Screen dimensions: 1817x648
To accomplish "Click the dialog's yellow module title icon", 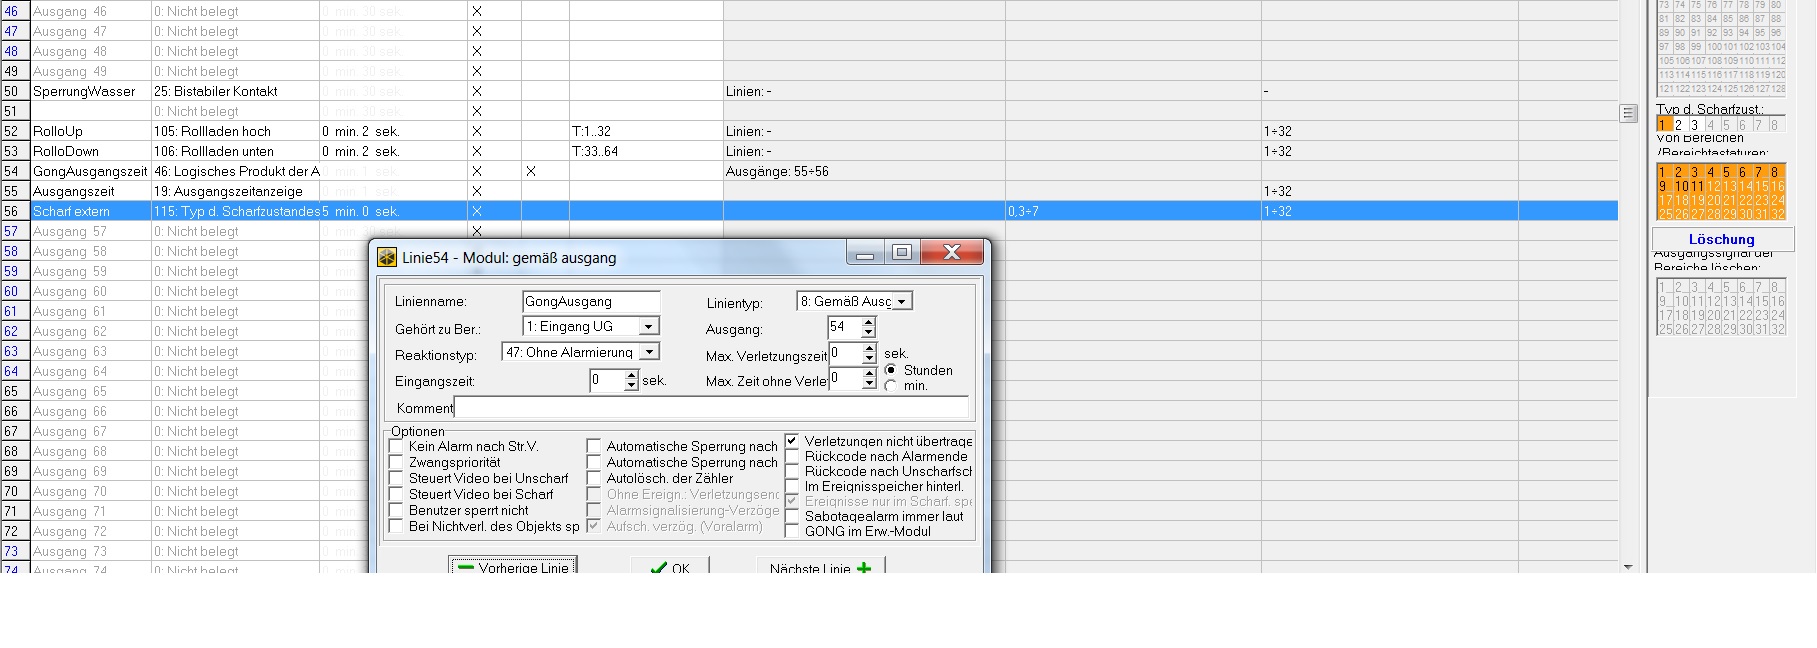I will [x=387, y=258].
